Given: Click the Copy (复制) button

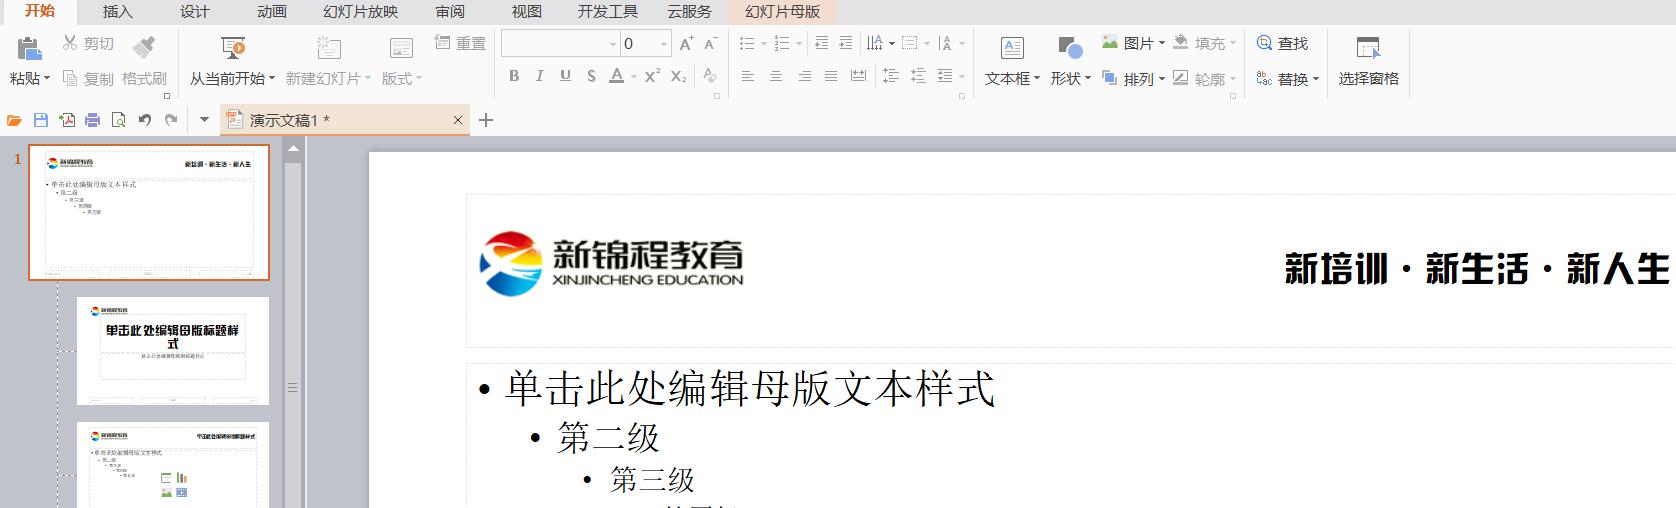Looking at the screenshot, I should 88,78.
